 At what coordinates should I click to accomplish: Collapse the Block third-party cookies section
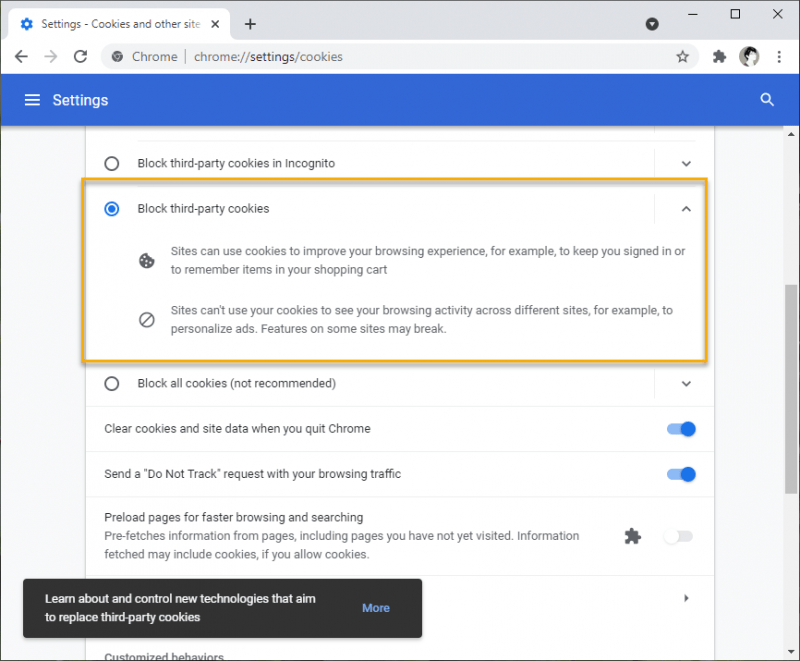[x=686, y=209]
